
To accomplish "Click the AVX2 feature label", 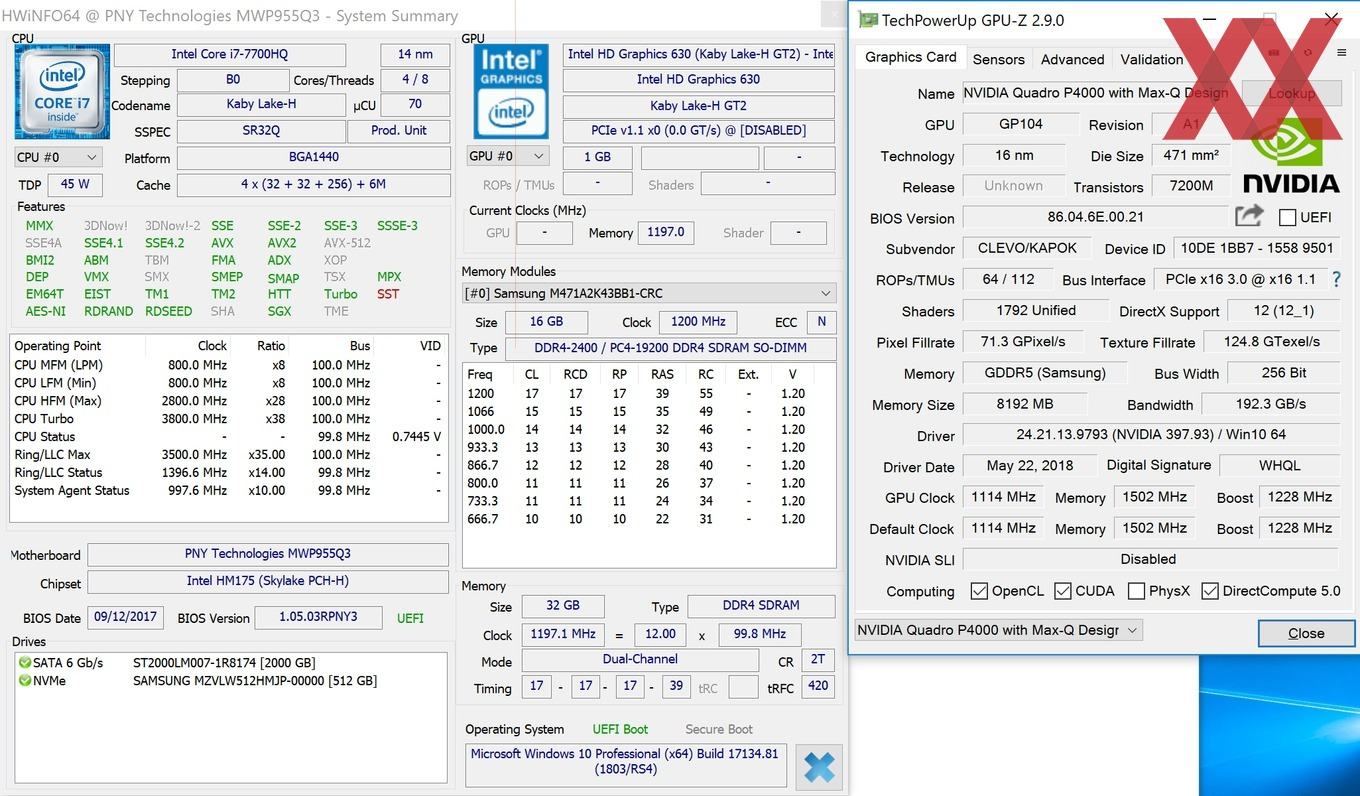I will 282,243.
